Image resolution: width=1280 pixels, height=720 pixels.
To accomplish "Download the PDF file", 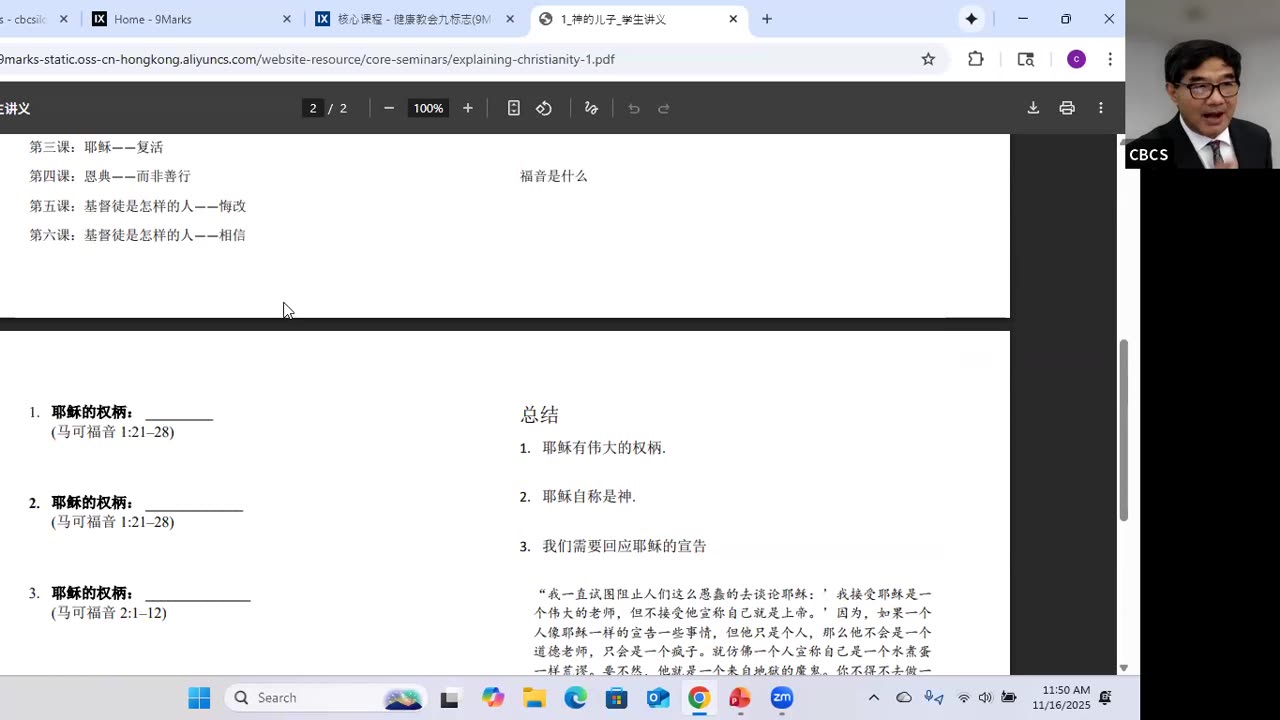I will (1033, 108).
